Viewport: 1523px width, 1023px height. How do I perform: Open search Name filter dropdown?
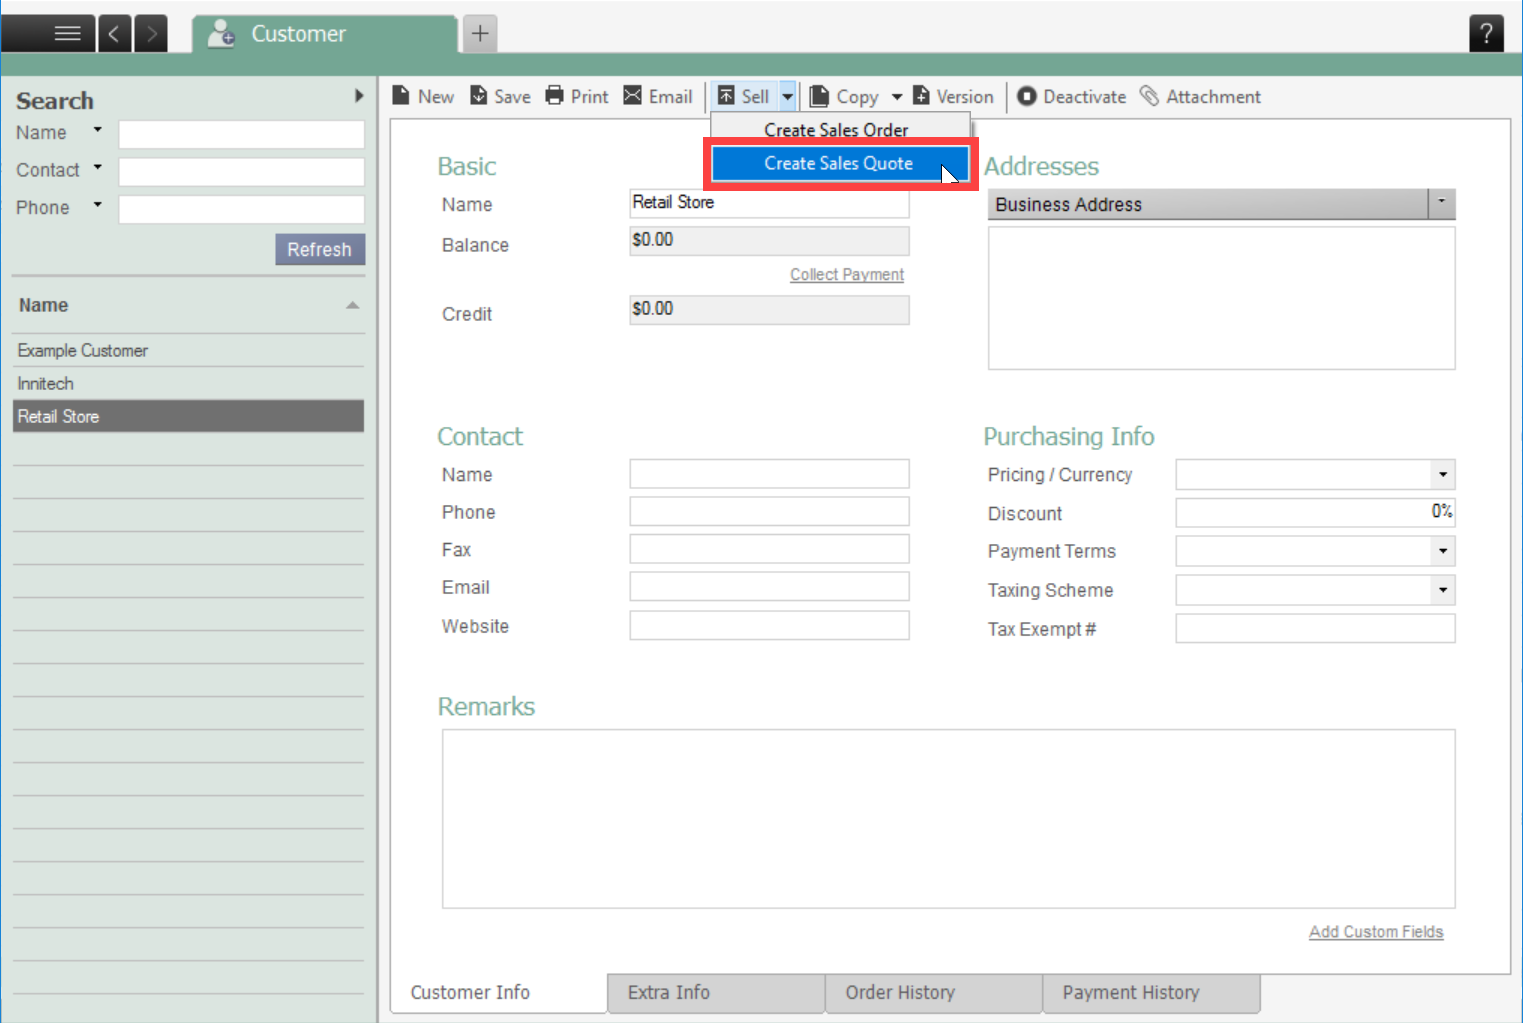(x=97, y=130)
